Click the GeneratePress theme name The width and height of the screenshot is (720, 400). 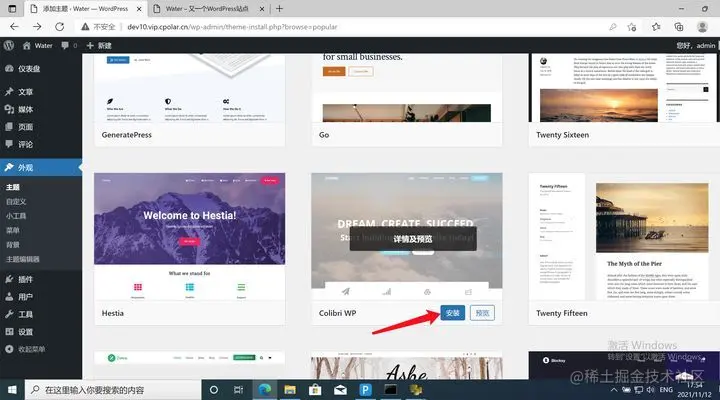[127, 135]
